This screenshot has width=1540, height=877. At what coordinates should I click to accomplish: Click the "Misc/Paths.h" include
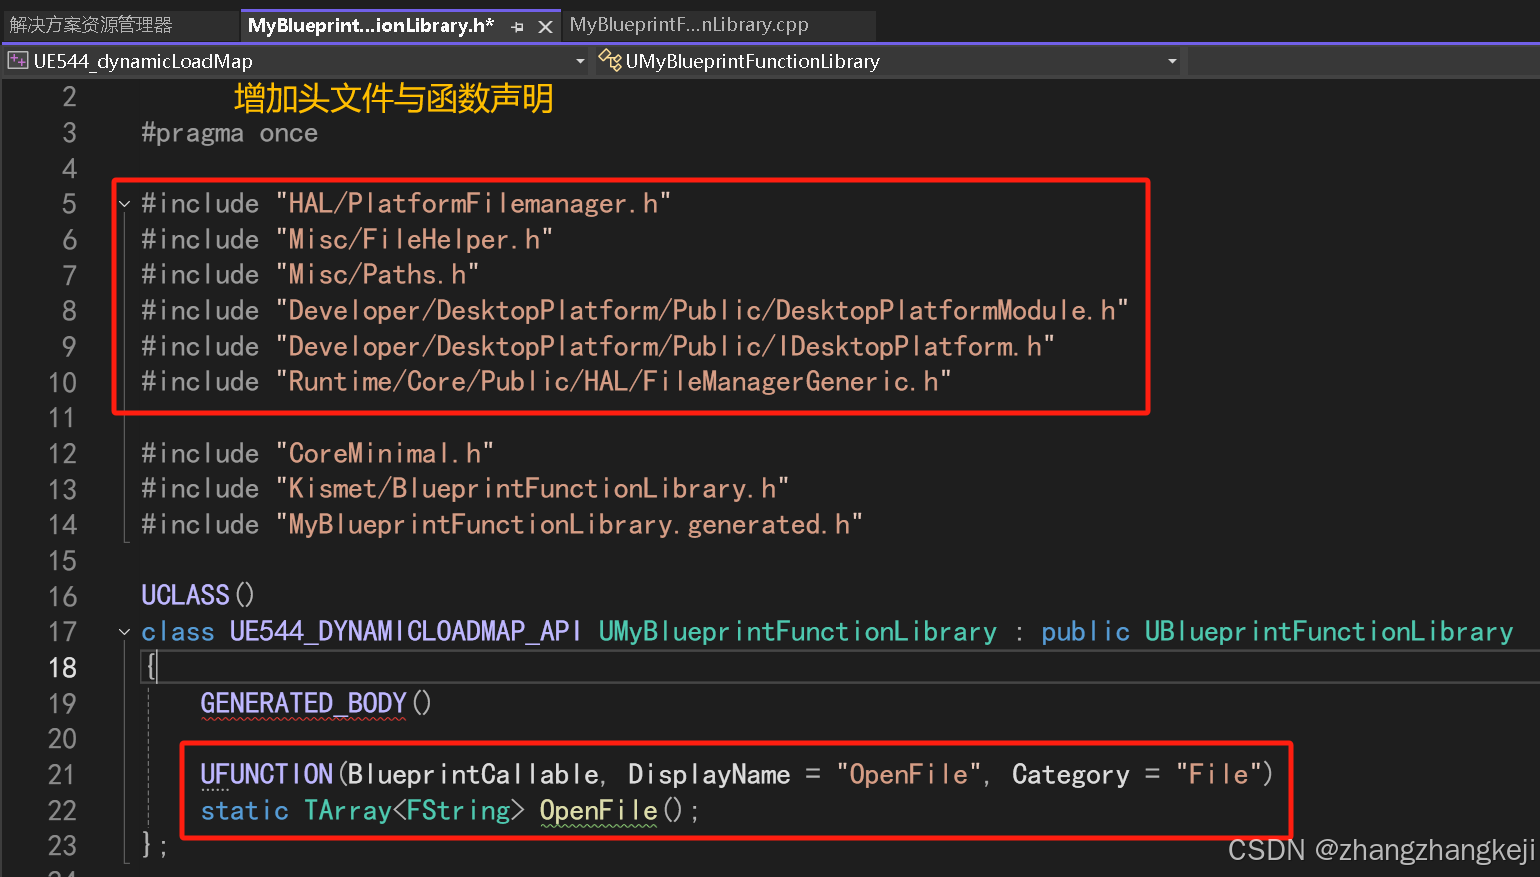click(x=377, y=275)
